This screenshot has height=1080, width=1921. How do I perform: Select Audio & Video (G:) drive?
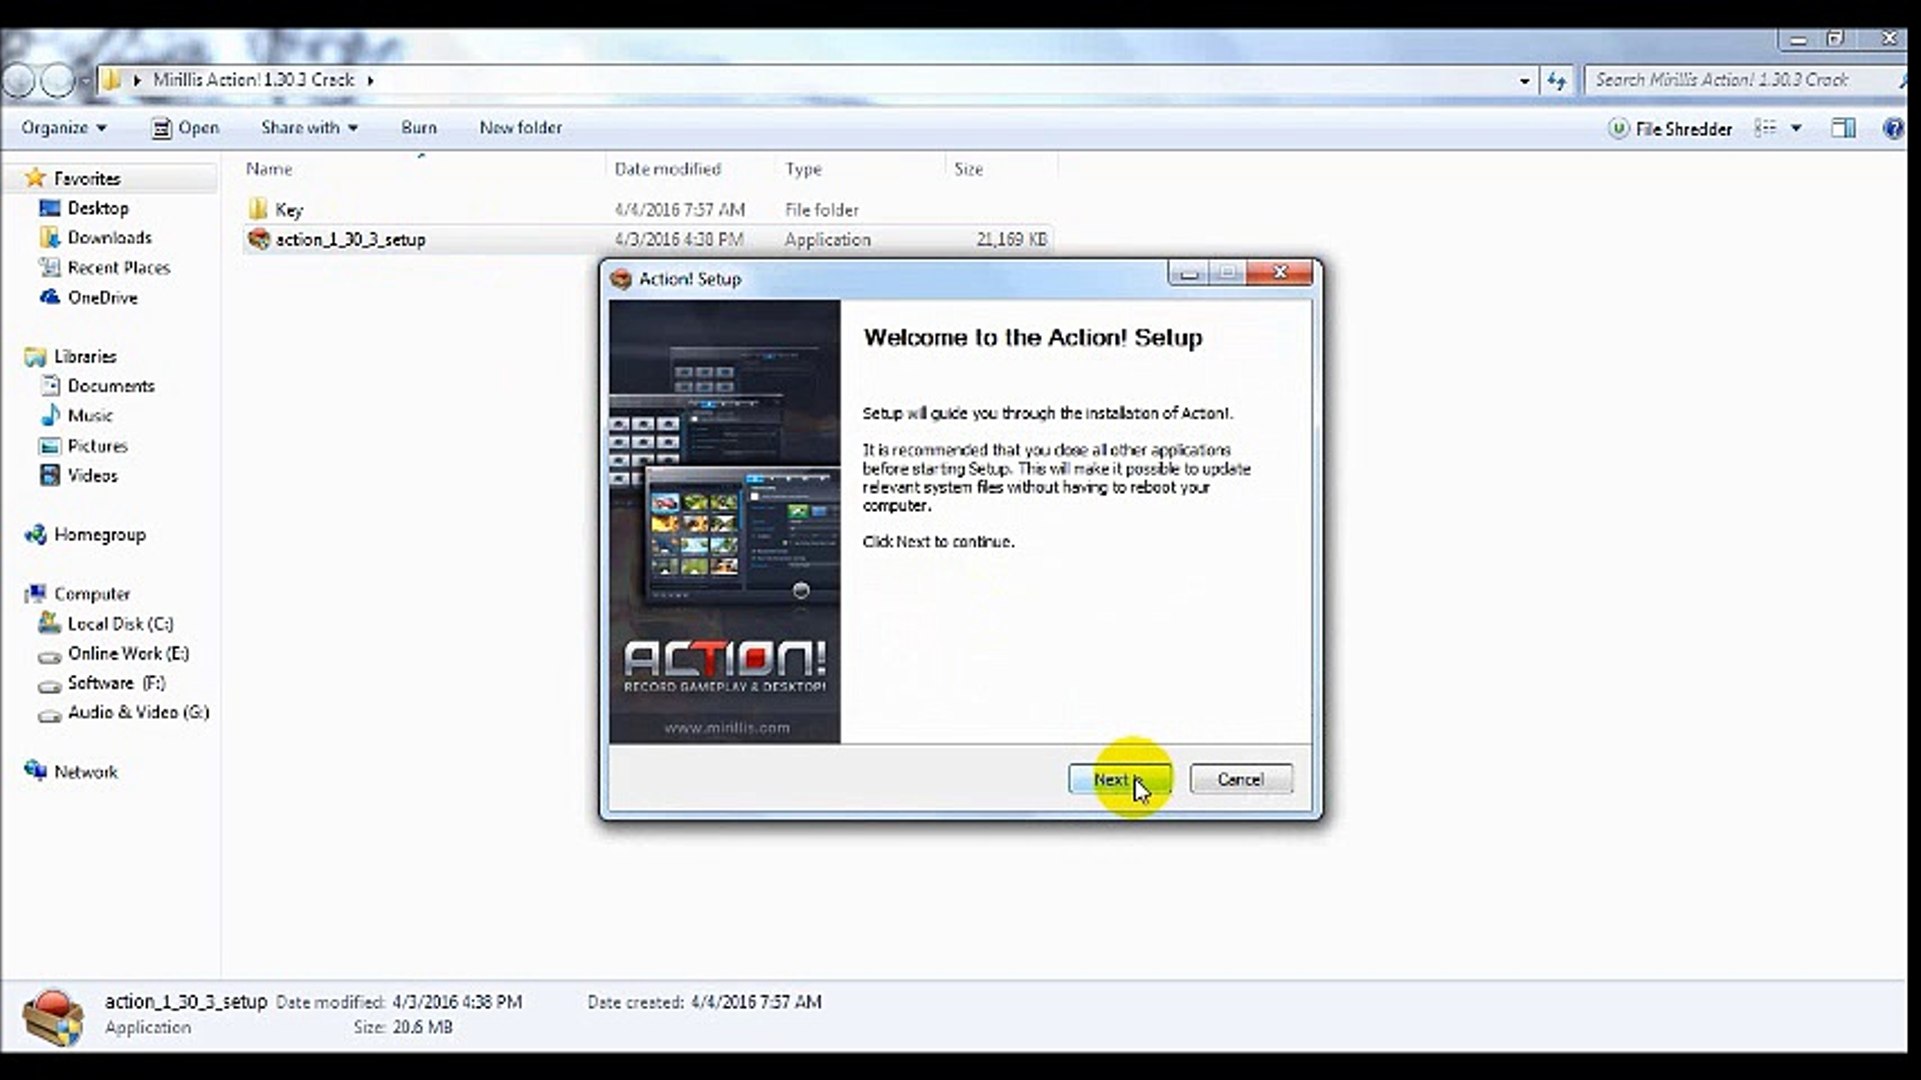(137, 712)
